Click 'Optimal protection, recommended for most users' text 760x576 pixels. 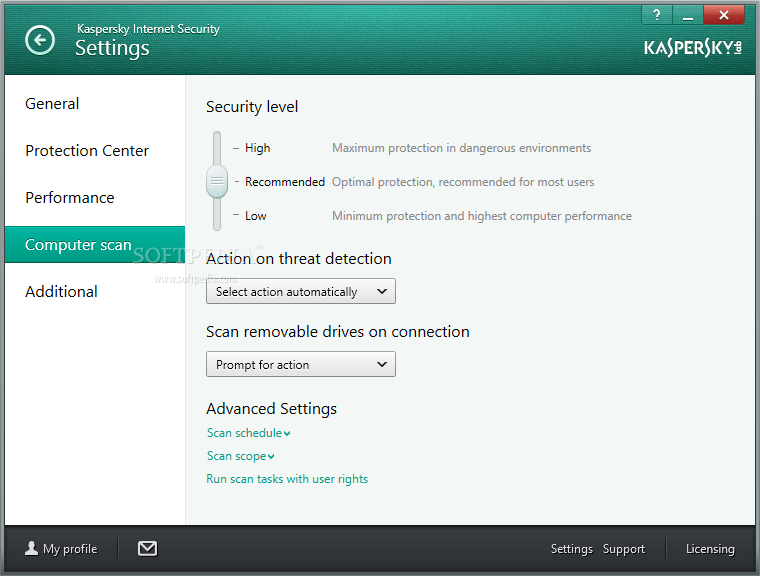463,182
